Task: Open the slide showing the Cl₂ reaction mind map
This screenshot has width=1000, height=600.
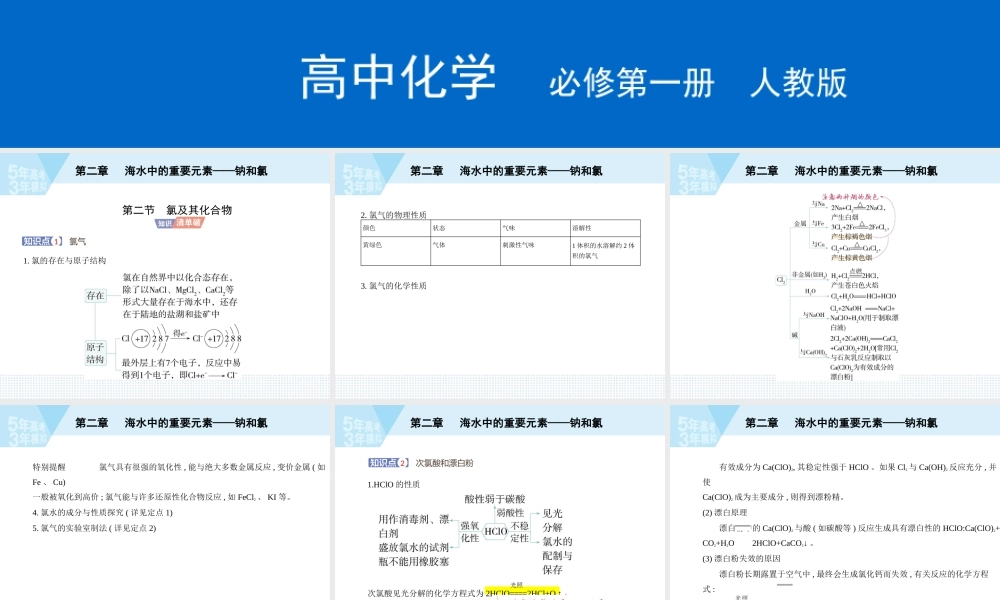Action: click(835, 276)
